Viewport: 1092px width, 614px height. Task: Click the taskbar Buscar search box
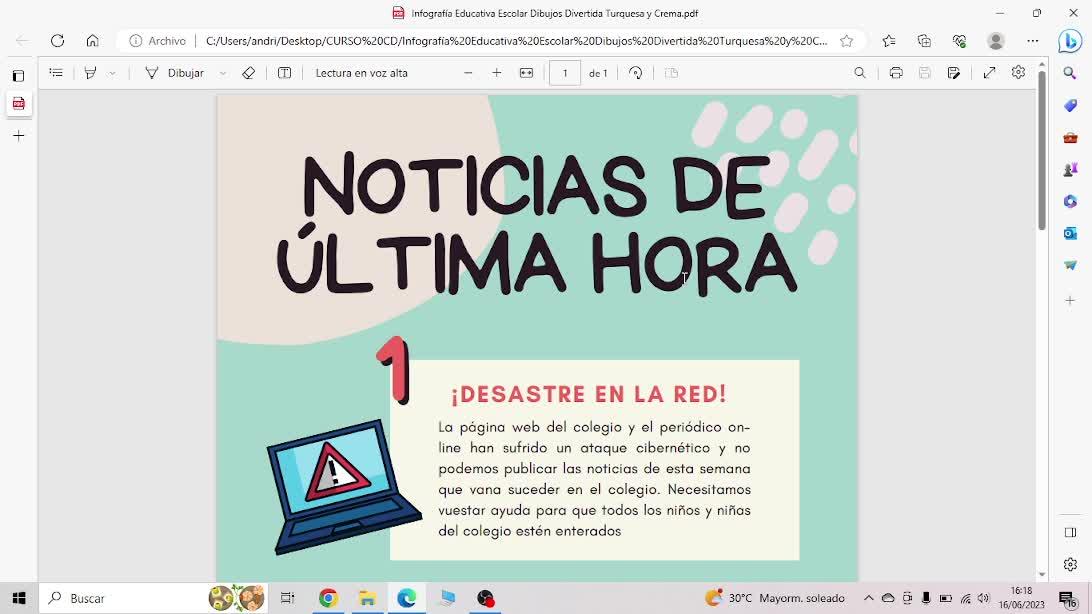click(x=153, y=598)
